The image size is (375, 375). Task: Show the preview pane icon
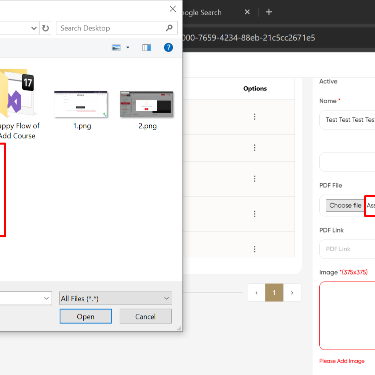tap(146, 48)
